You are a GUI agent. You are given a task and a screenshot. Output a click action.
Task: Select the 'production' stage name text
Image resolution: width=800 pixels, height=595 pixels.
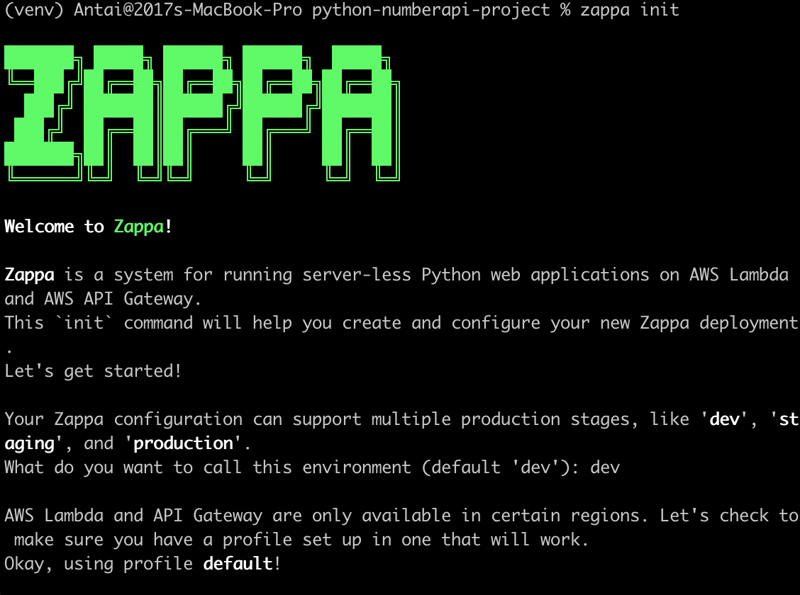185,443
